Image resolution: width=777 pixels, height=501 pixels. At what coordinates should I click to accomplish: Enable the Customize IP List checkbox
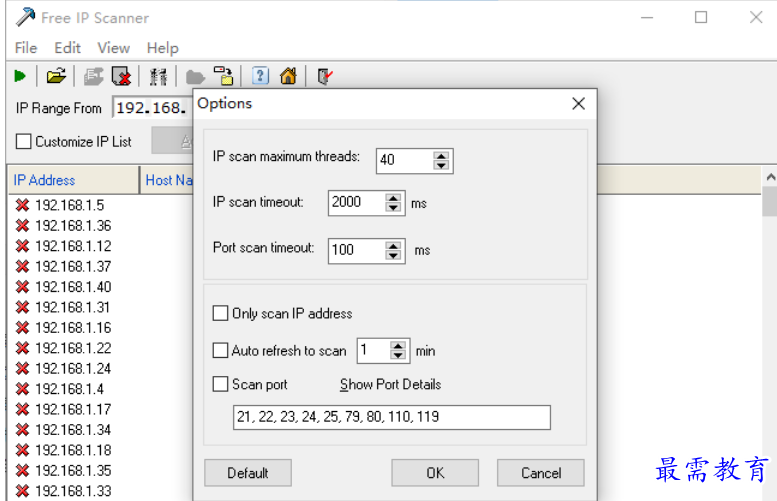pyautogui.click(x=23, y=141)
